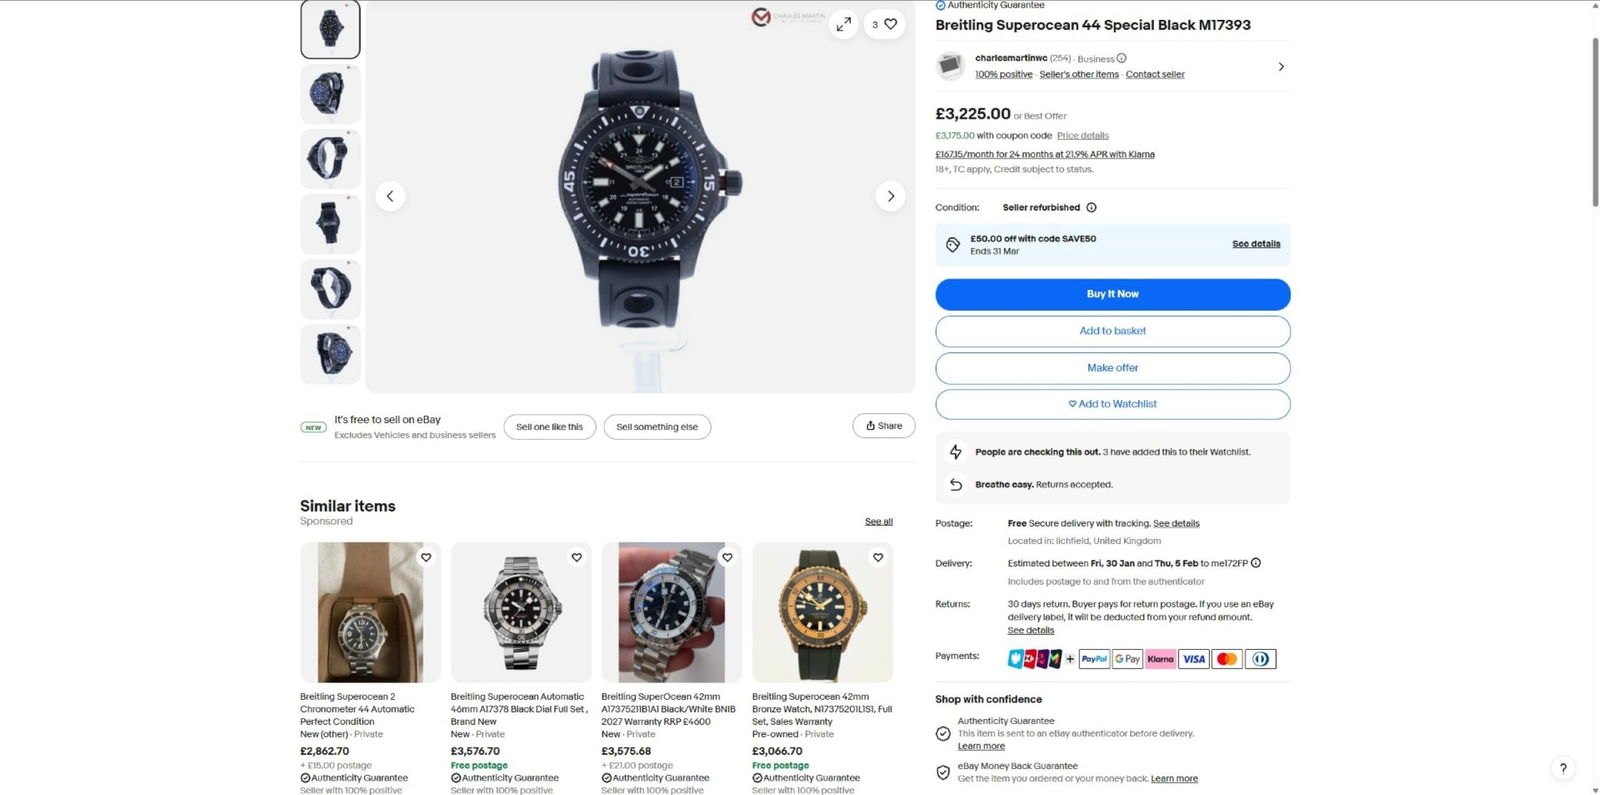Image resolution: width=1600 pixels, height=795 pixels.
Task: Open the info icon beside Seller refurbished
Action: [1091, 208]
